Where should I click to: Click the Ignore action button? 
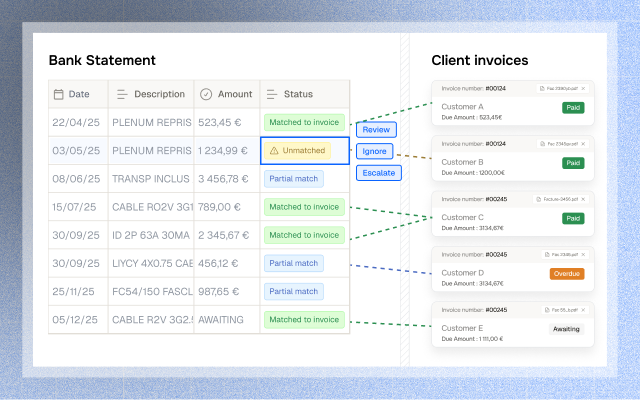pos(375,151)
